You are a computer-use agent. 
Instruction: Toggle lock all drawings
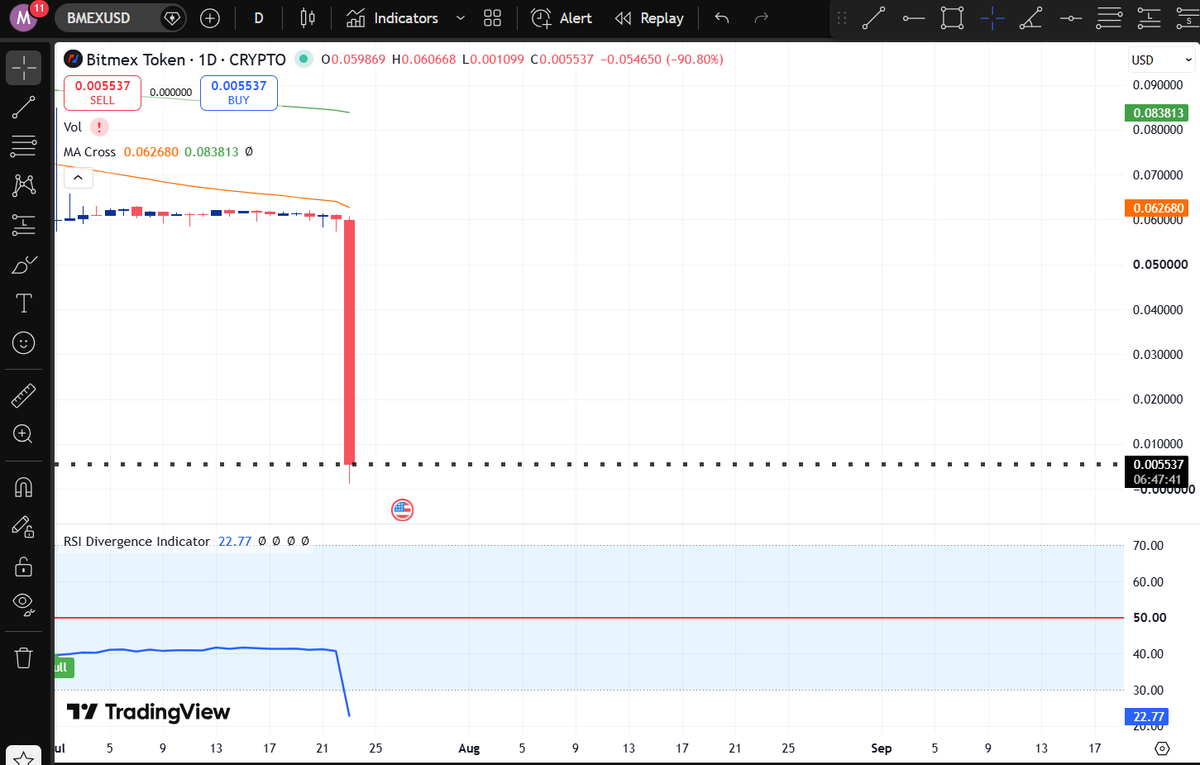point(24,567)
